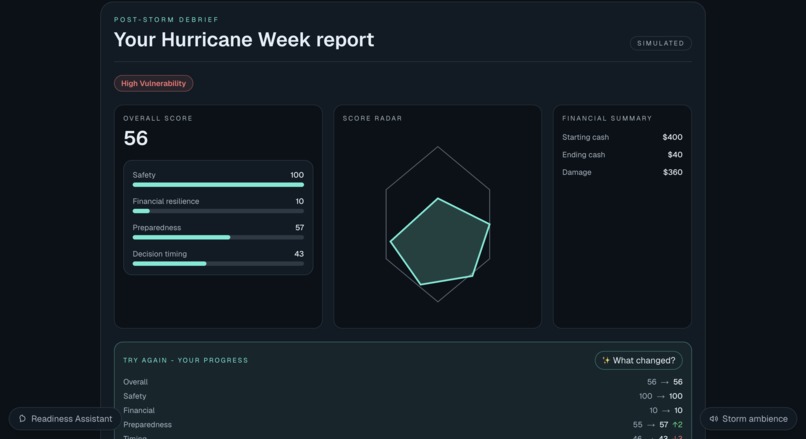The height and width of the screenshot is (439, 806).
Task: Click the Damage $360 value
Action: pyautogui.click(x=672, y=172)
